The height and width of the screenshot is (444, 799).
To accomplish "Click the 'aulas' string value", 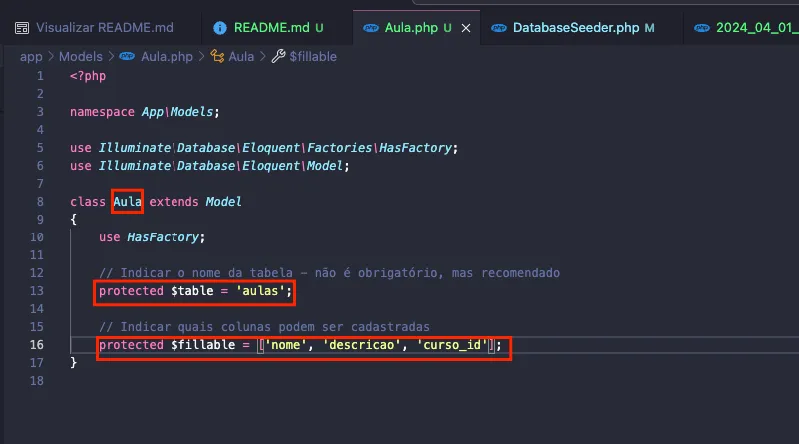I will point(260,291).
